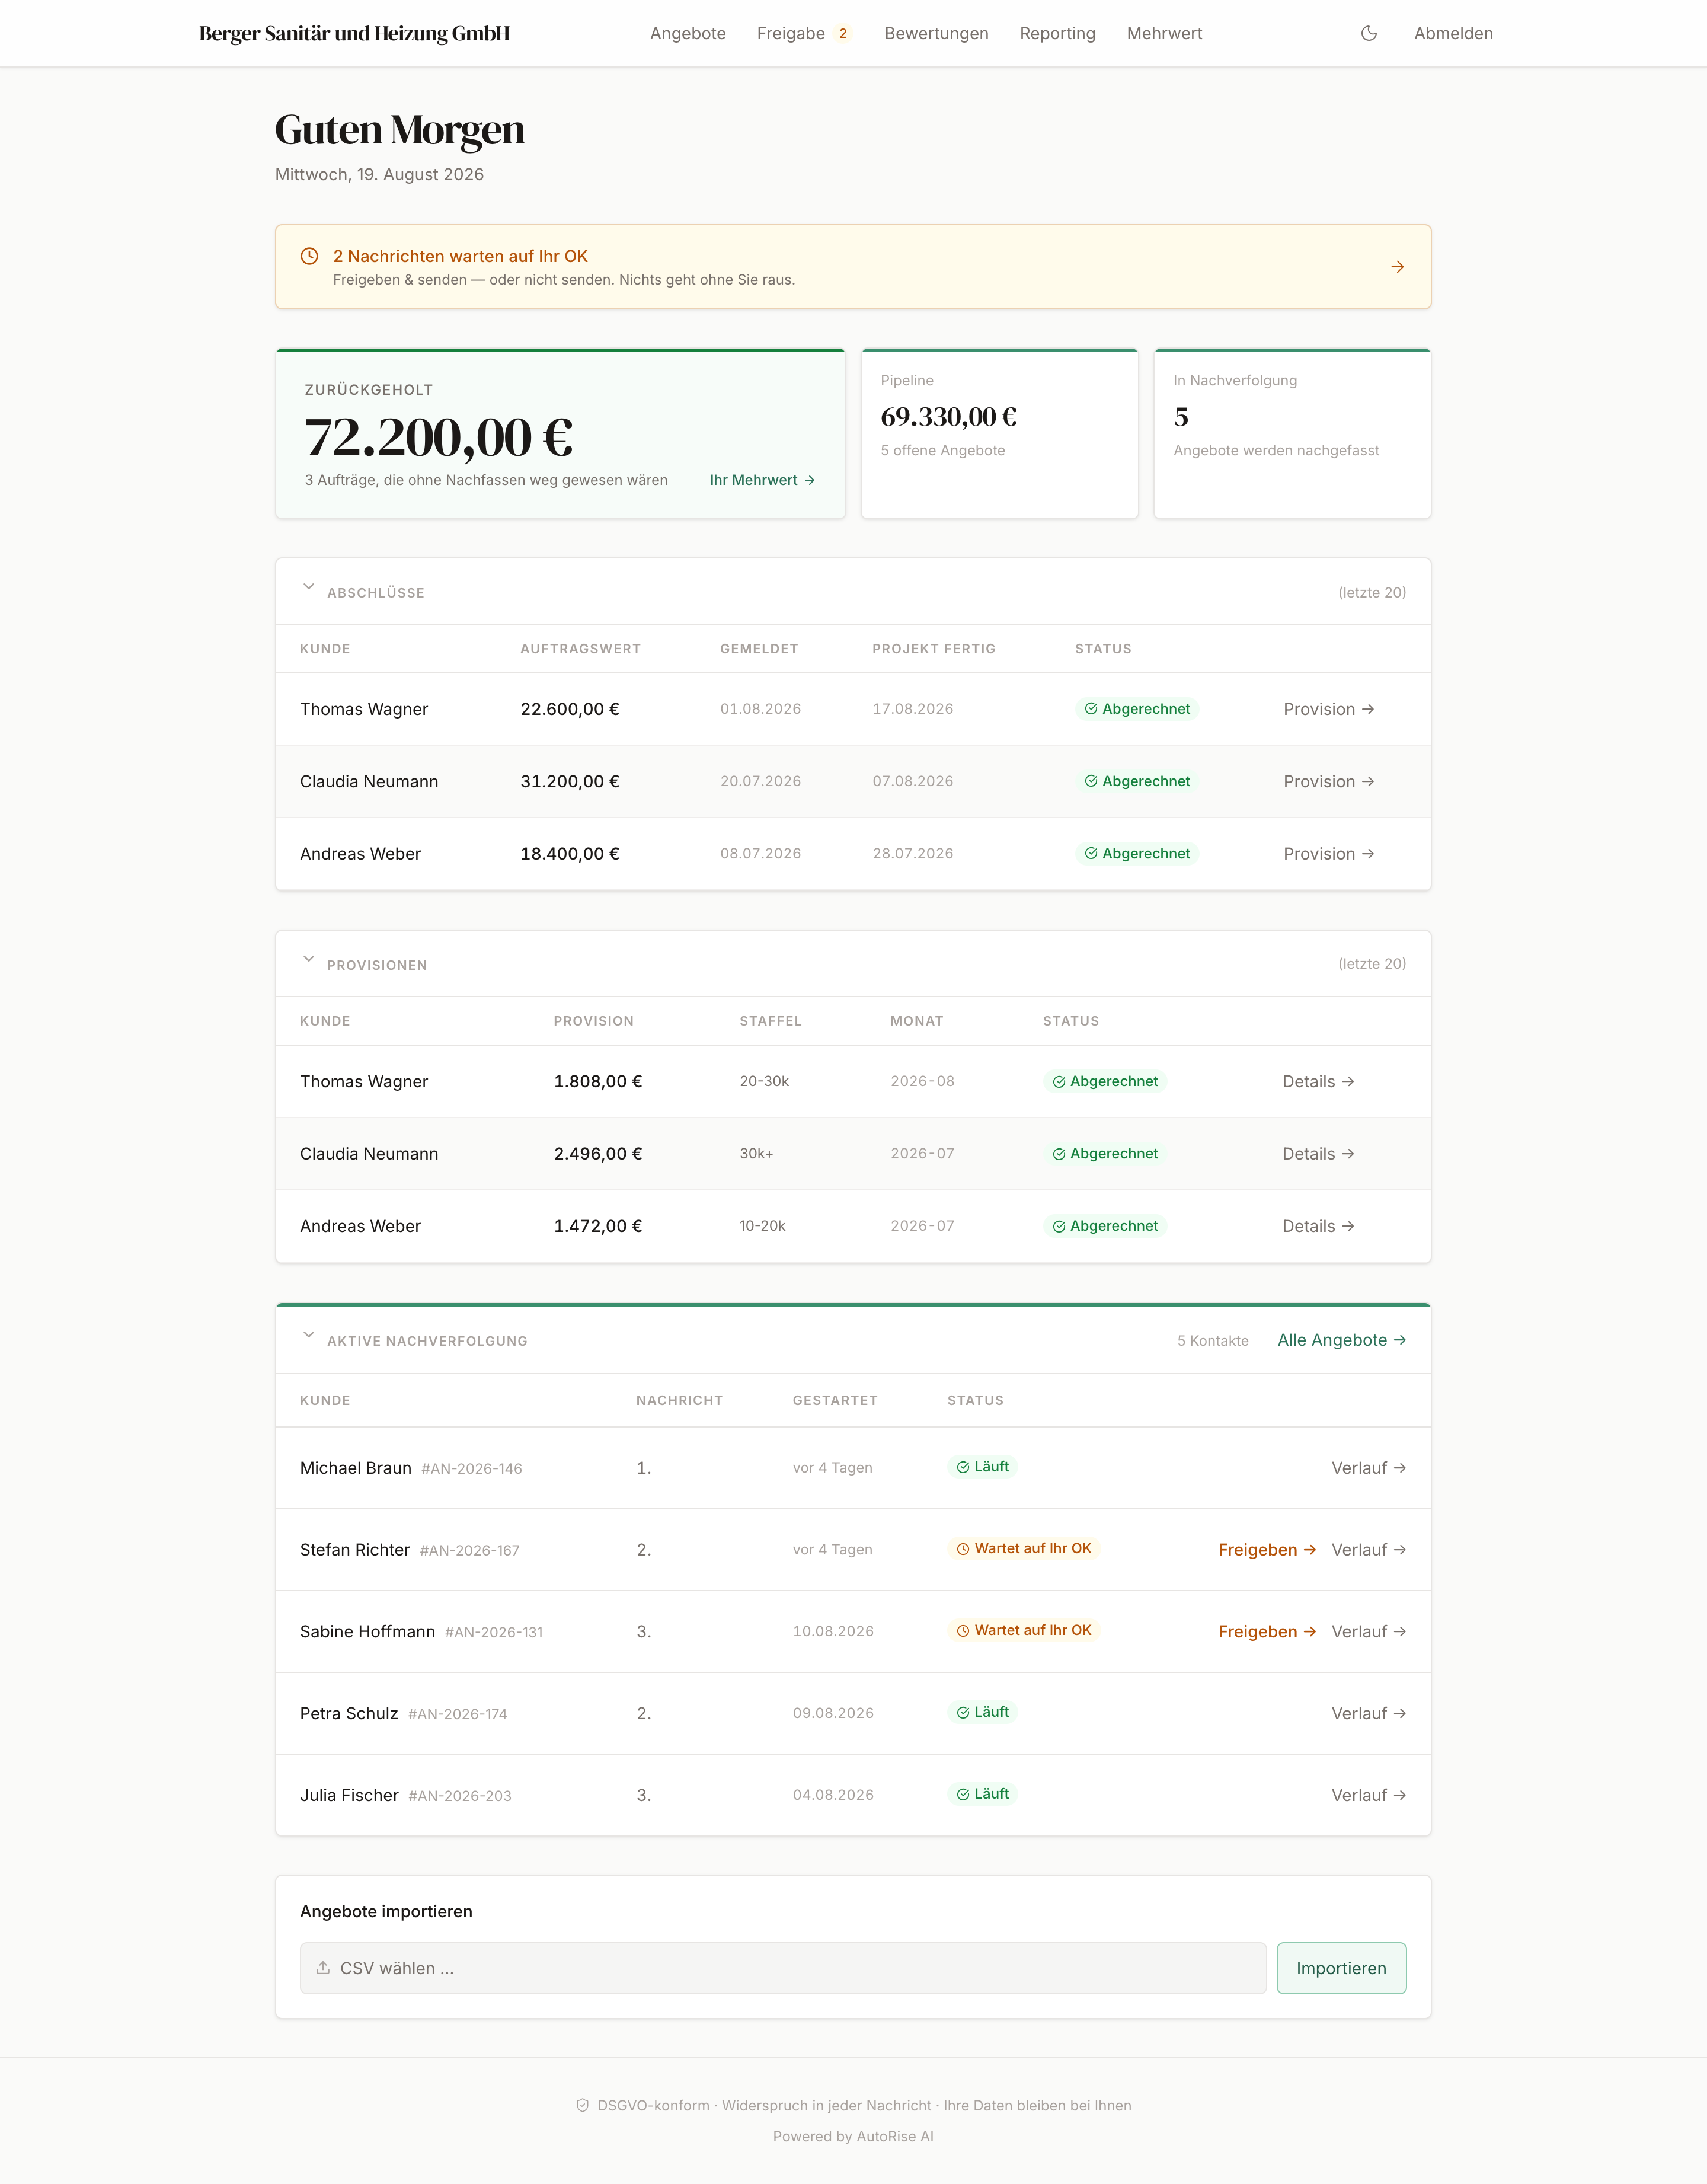Open Alle Angebote link

tap(1341, 1340)
